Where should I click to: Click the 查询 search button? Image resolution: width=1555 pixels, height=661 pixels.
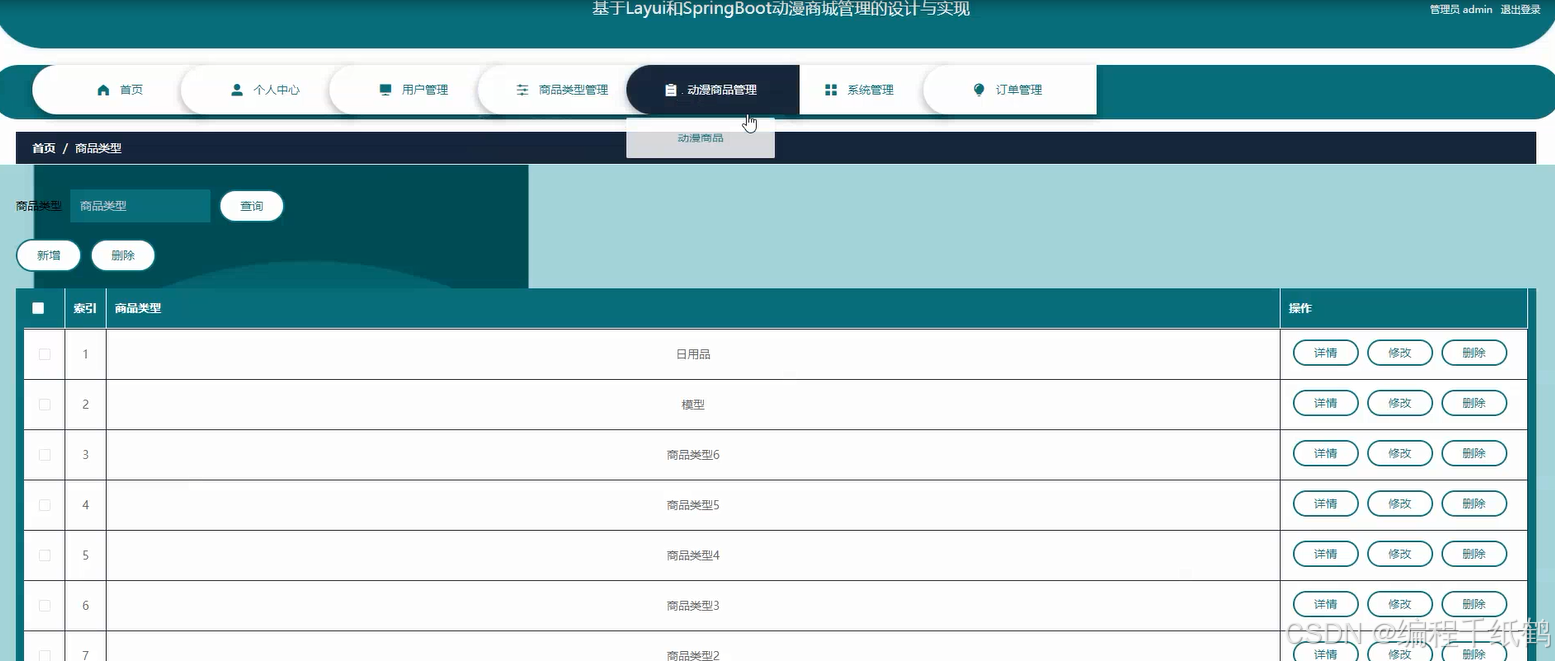(252, 206)
